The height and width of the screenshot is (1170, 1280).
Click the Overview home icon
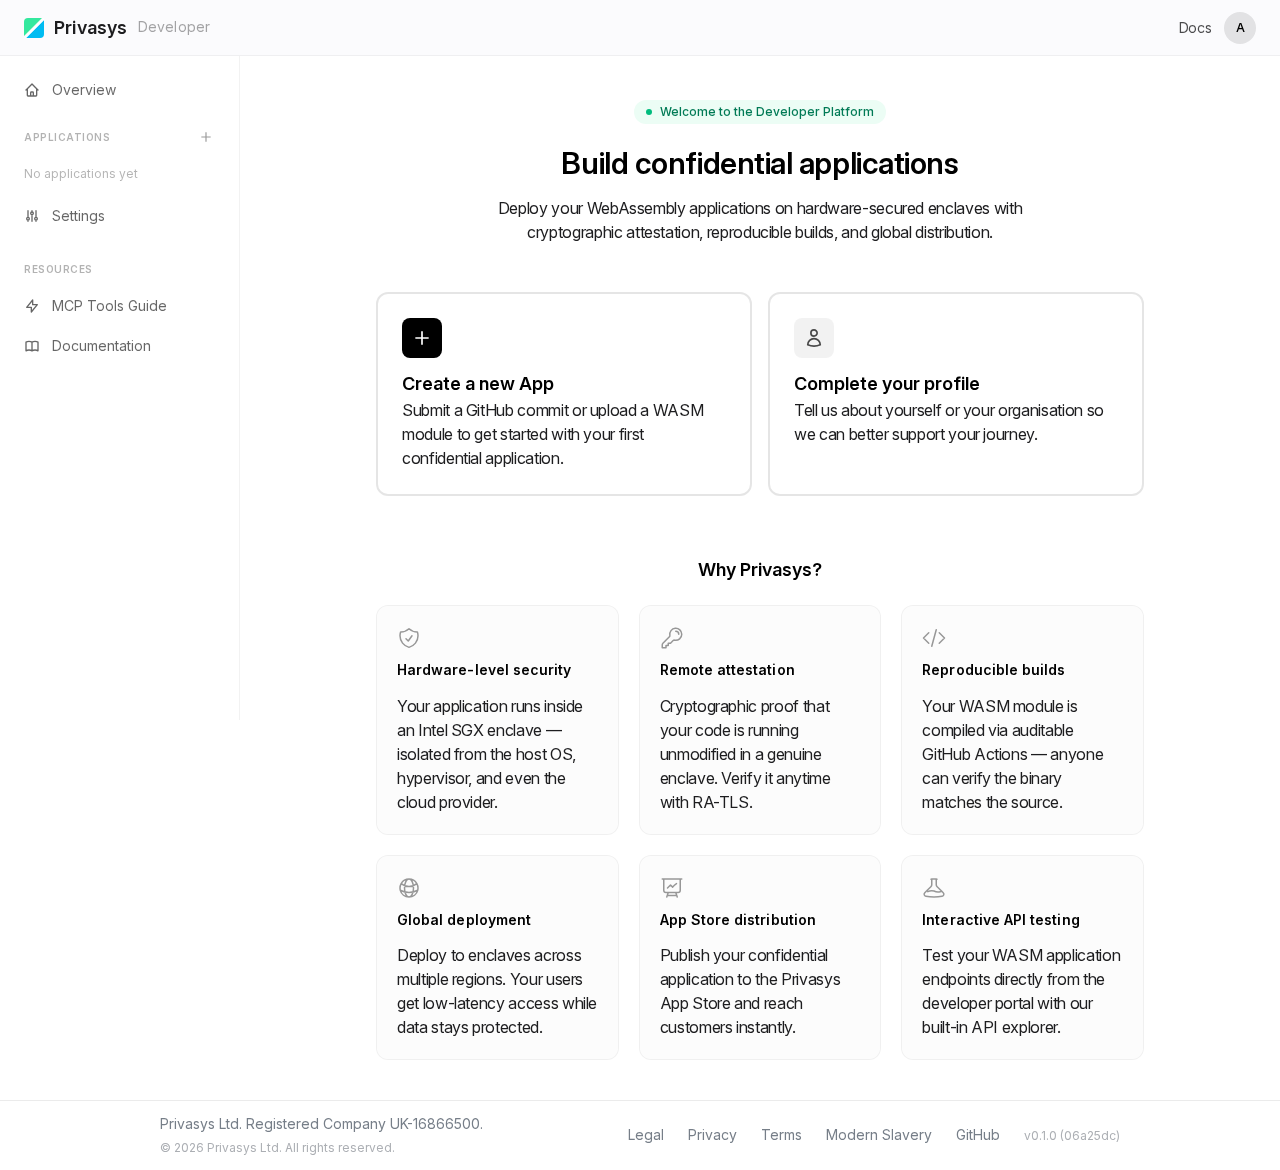[32, 90]
